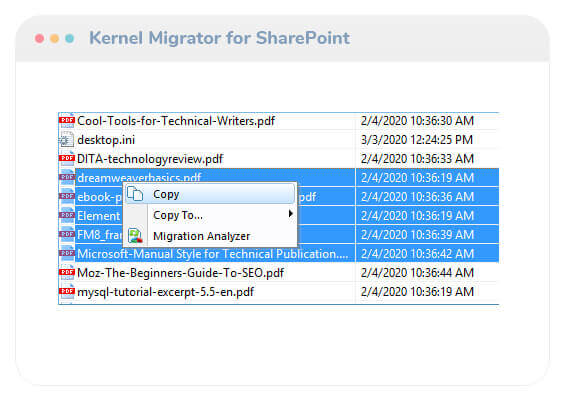The width and height of the screenshot is (565, 401).
Task: Click the desktop.ini file icon
Action: tap(67, 140)
